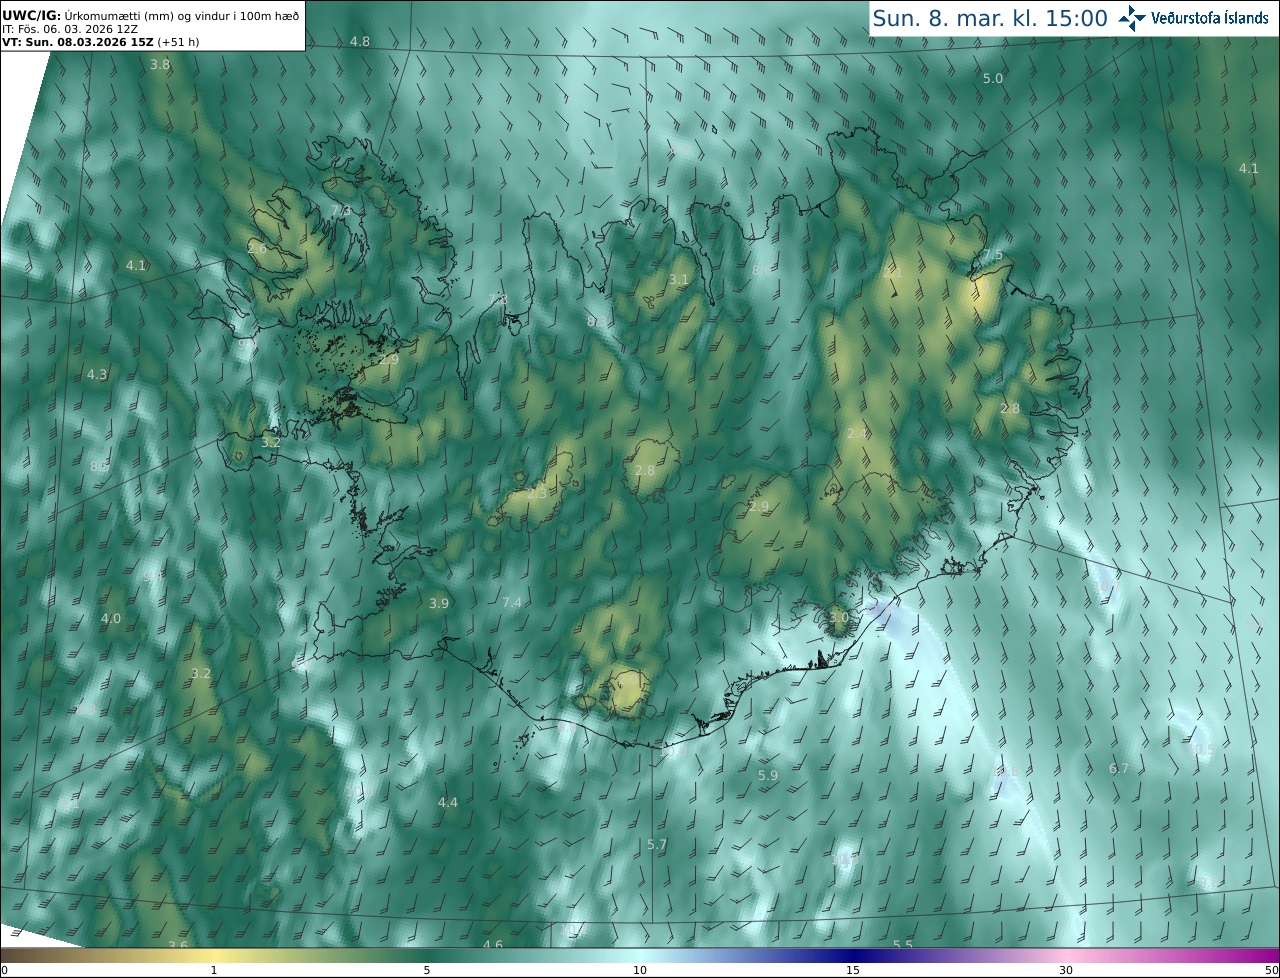Click the UWC/IG Úrkomumætti title text
The image size is (1280, 978).
[x=150, y=15]
